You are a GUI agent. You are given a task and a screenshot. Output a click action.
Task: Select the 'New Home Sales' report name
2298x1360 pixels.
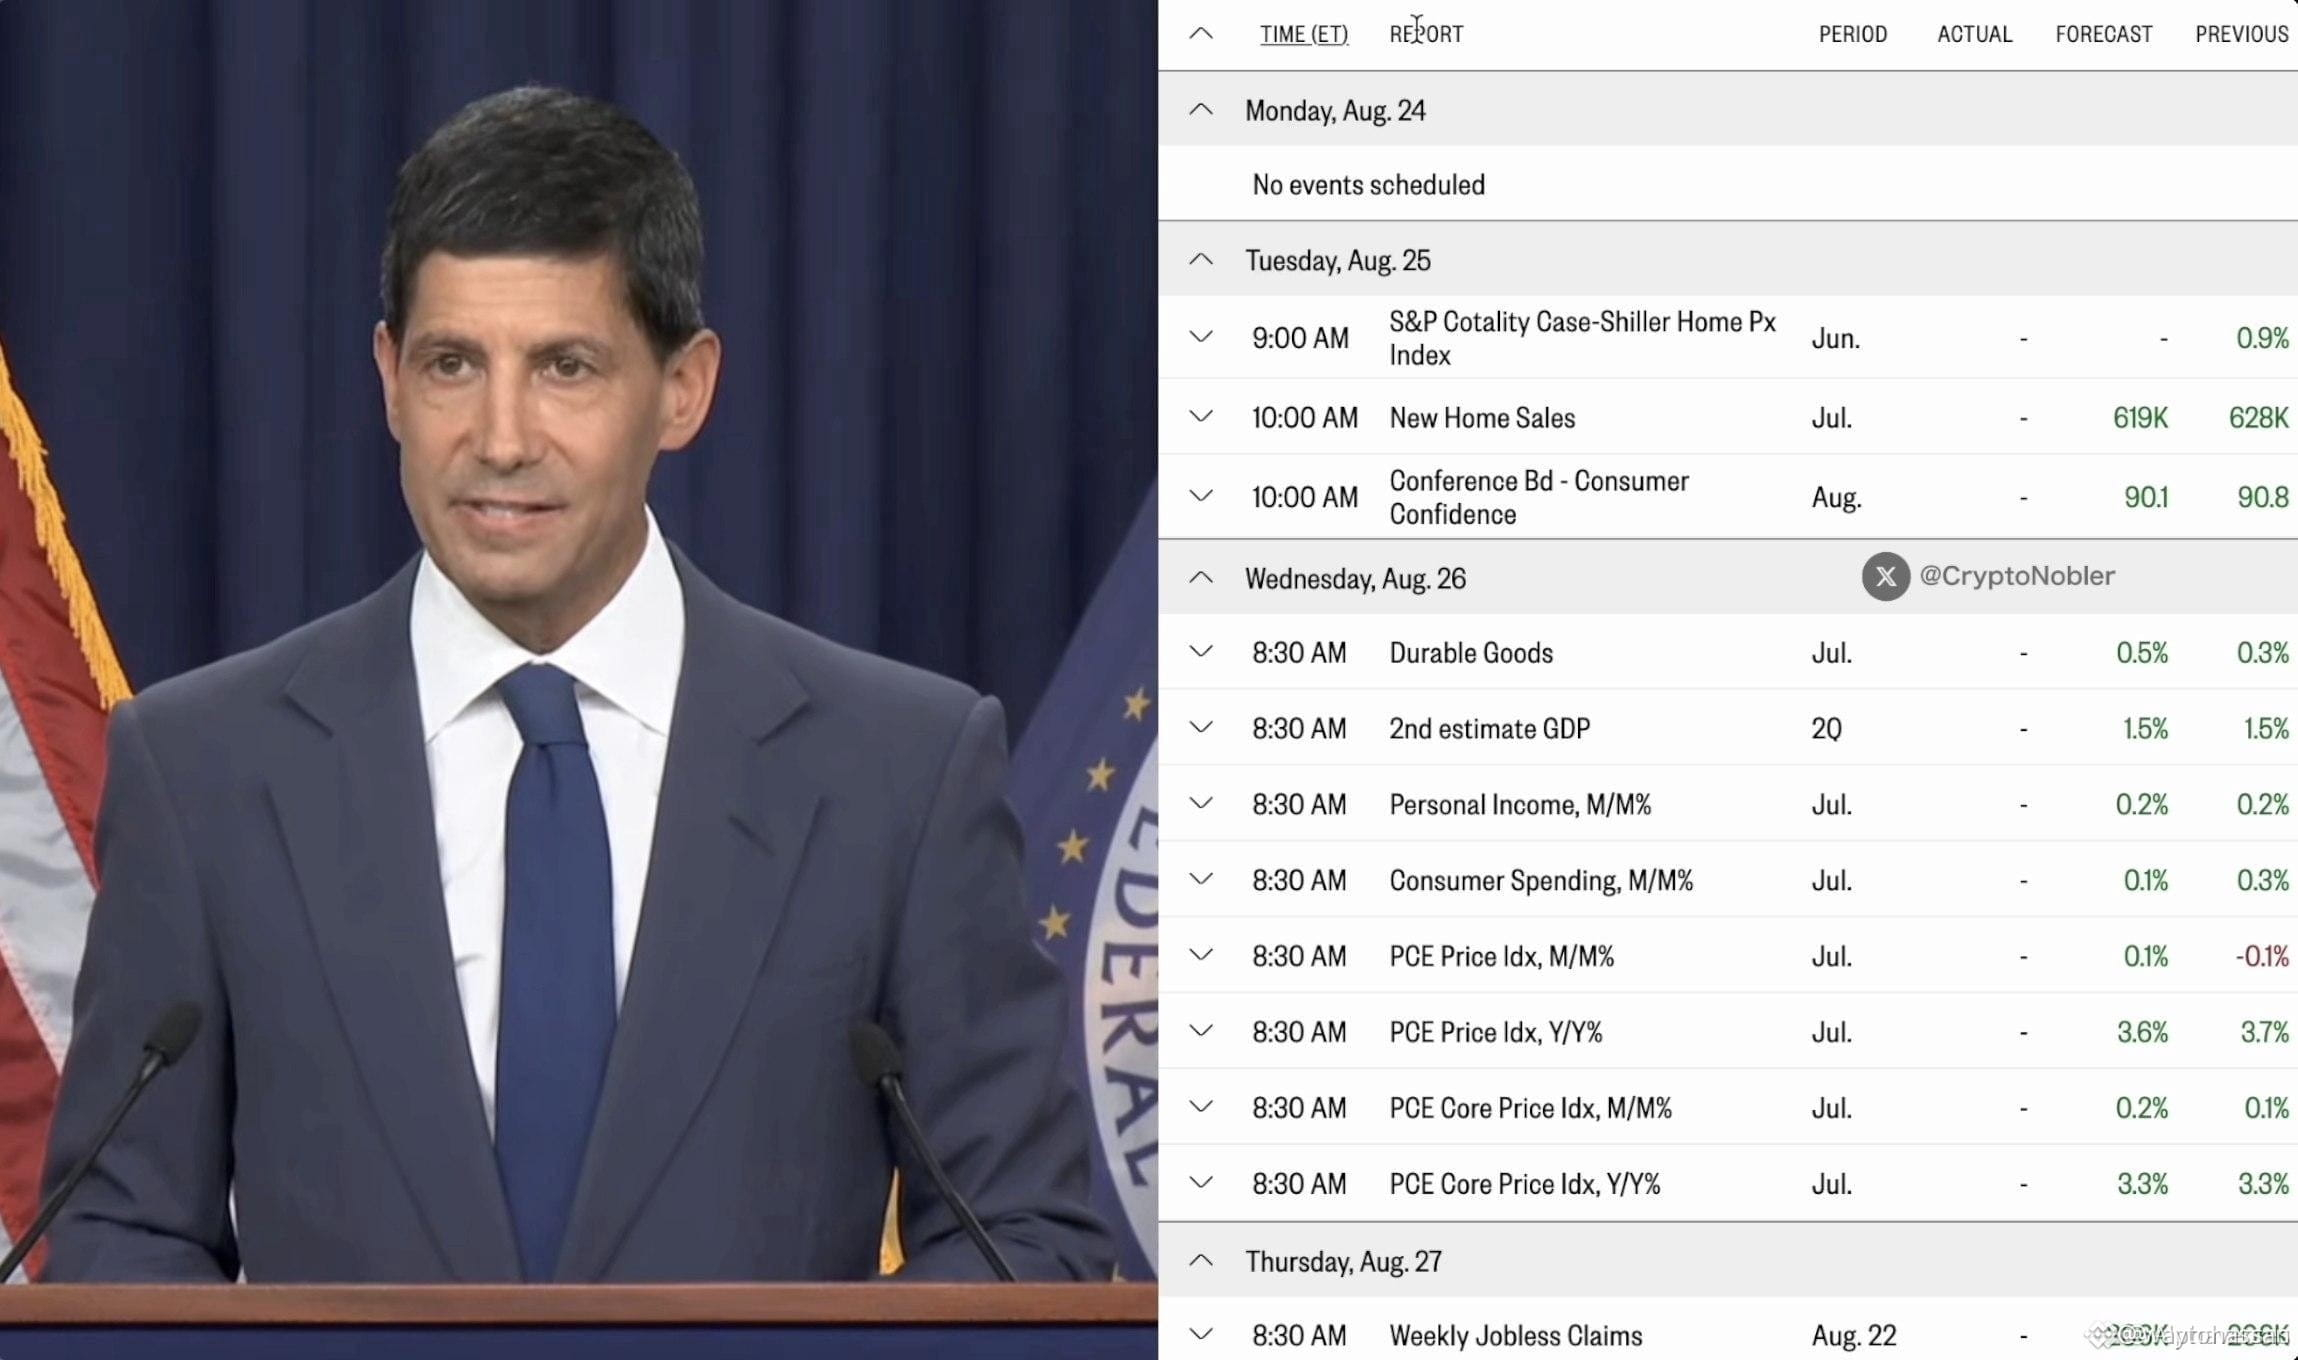point(1482,418)
